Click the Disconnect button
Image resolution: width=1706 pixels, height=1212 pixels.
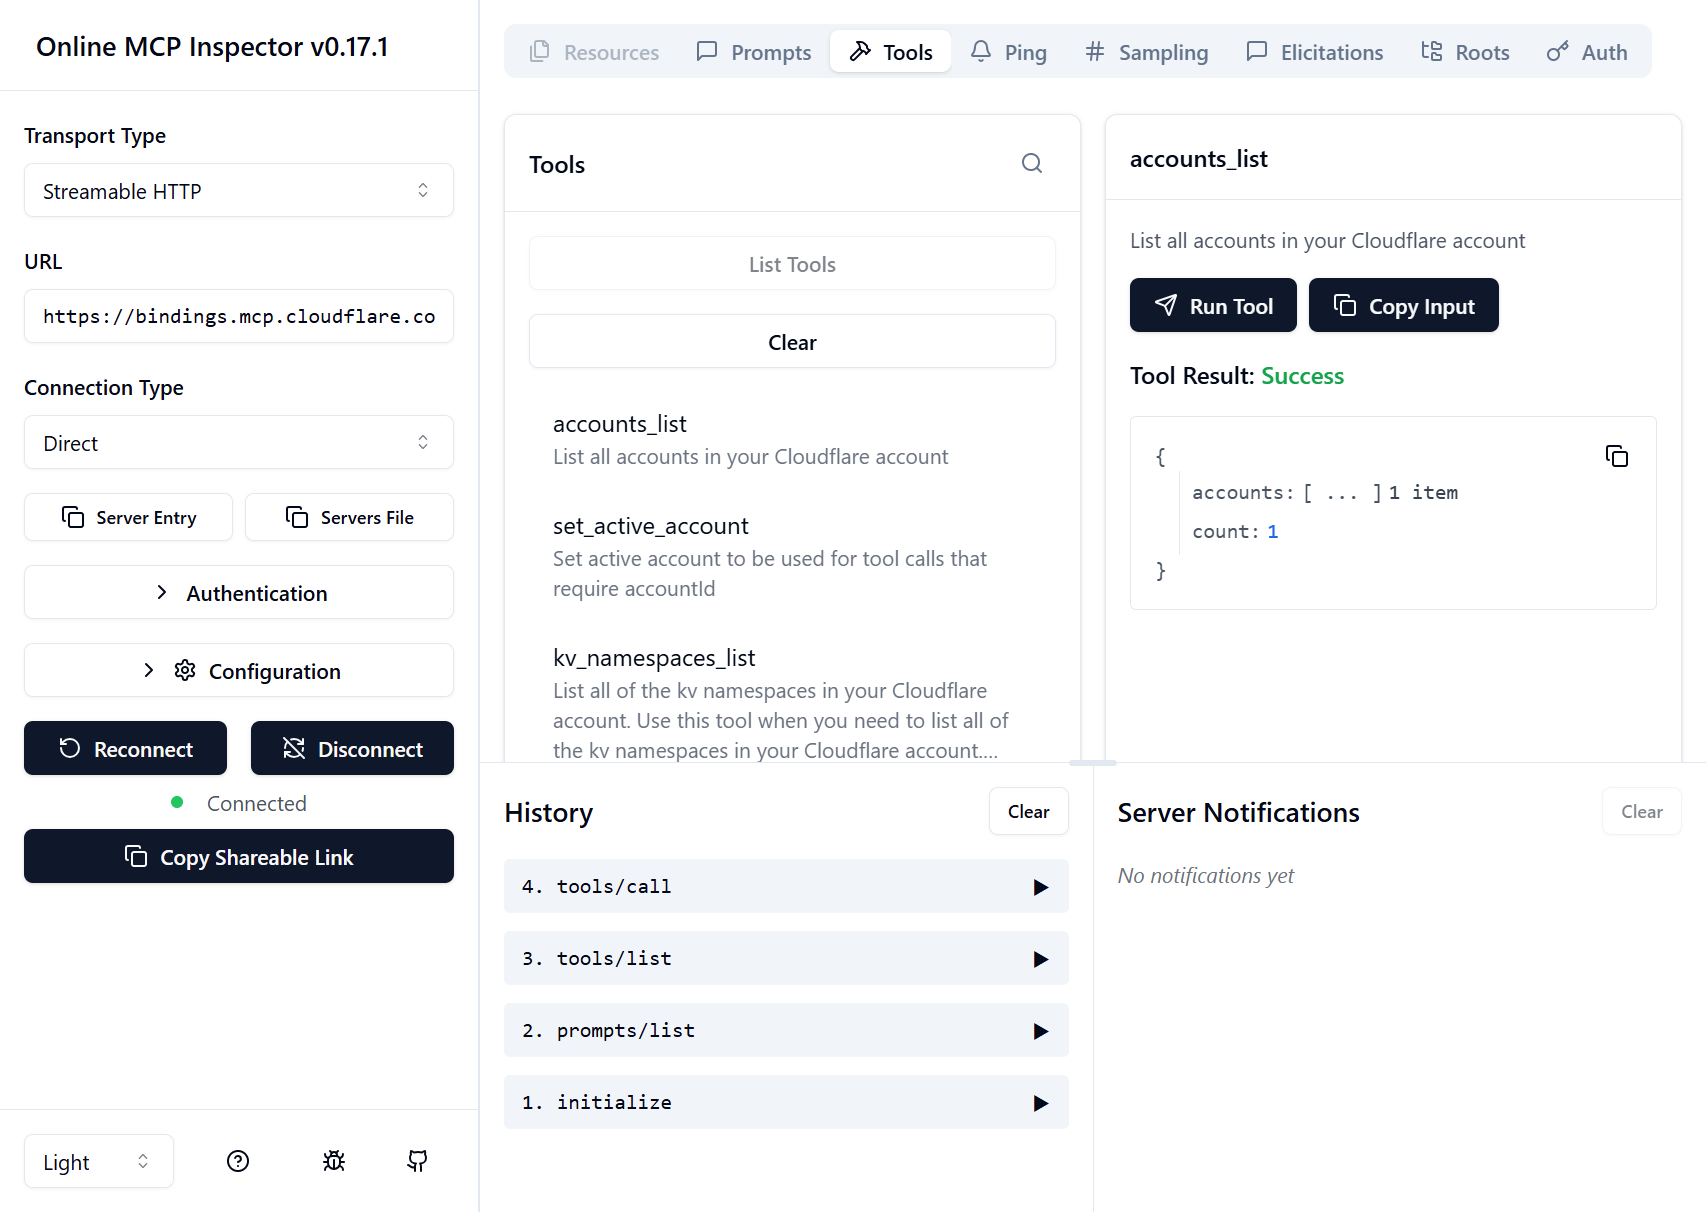point(352,748)
